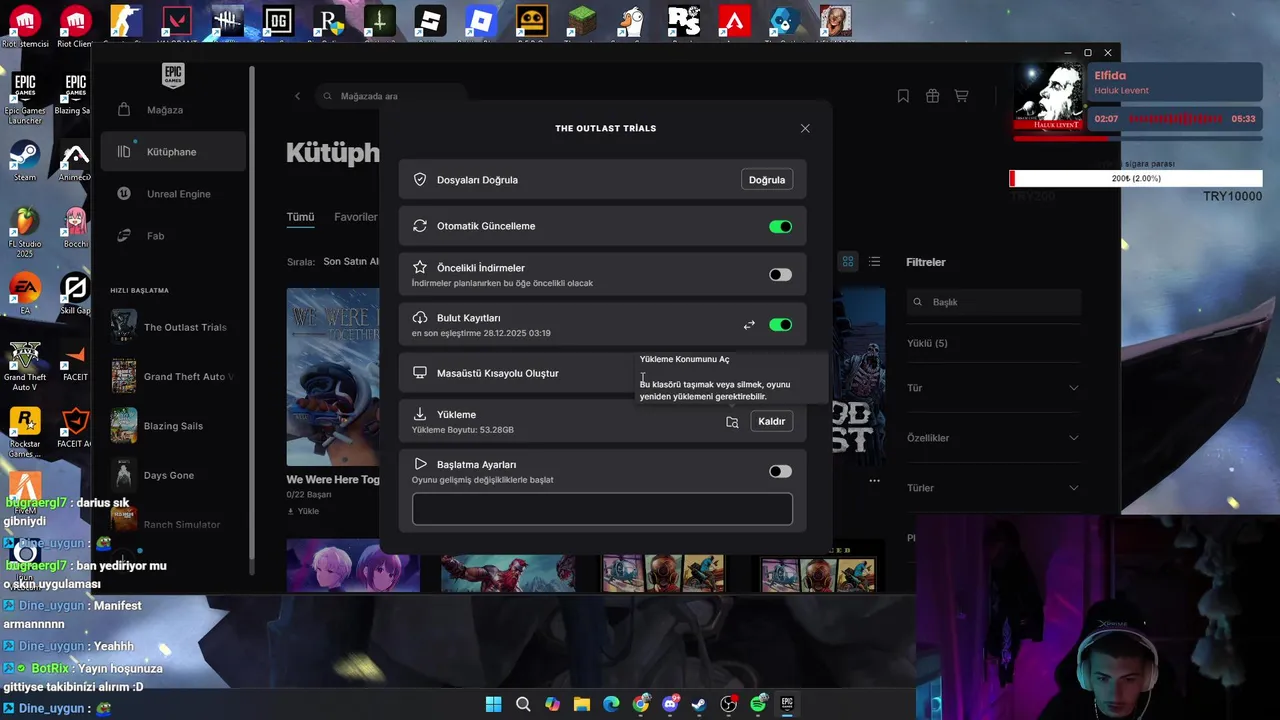
Task: Open Discord from taskbar
Action: (670, 704)
